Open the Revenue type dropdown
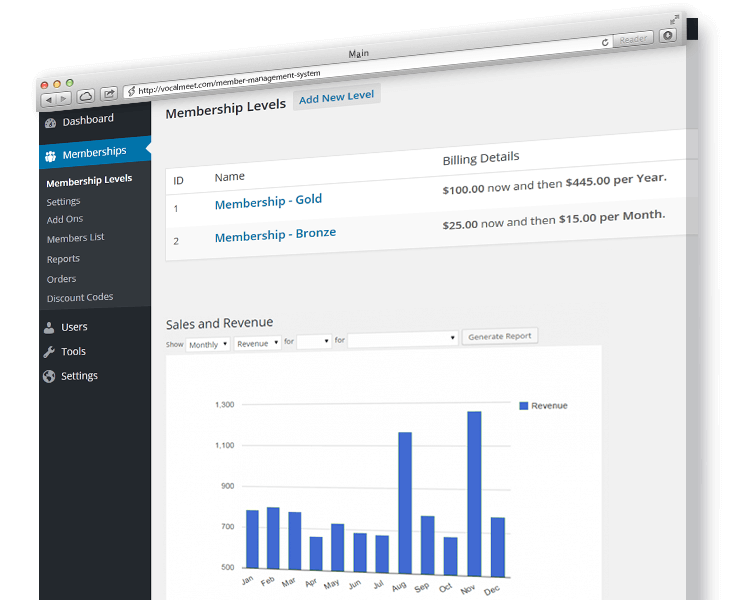The width and height of the screenshot is (731, 600). [x=257, y=344]
